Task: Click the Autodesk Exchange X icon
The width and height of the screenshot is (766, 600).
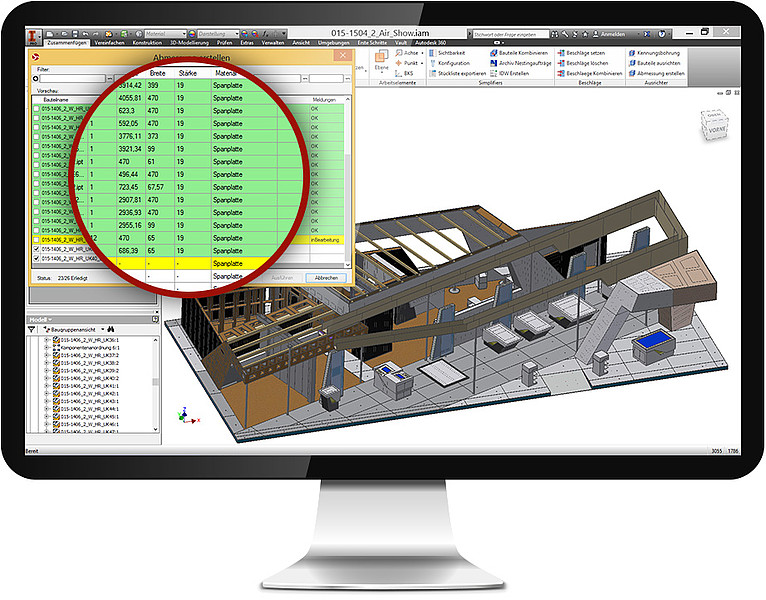Action: tap(647, 34)
